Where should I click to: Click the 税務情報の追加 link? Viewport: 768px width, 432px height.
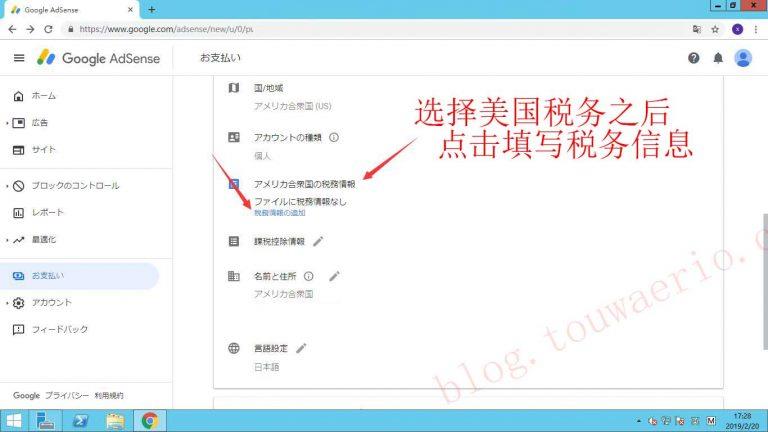click(x=280, y=213)
